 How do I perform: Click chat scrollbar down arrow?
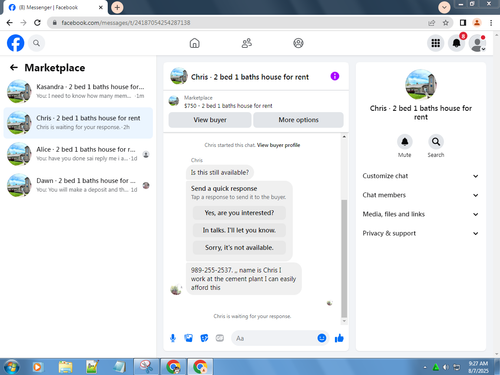pos(344,321)
